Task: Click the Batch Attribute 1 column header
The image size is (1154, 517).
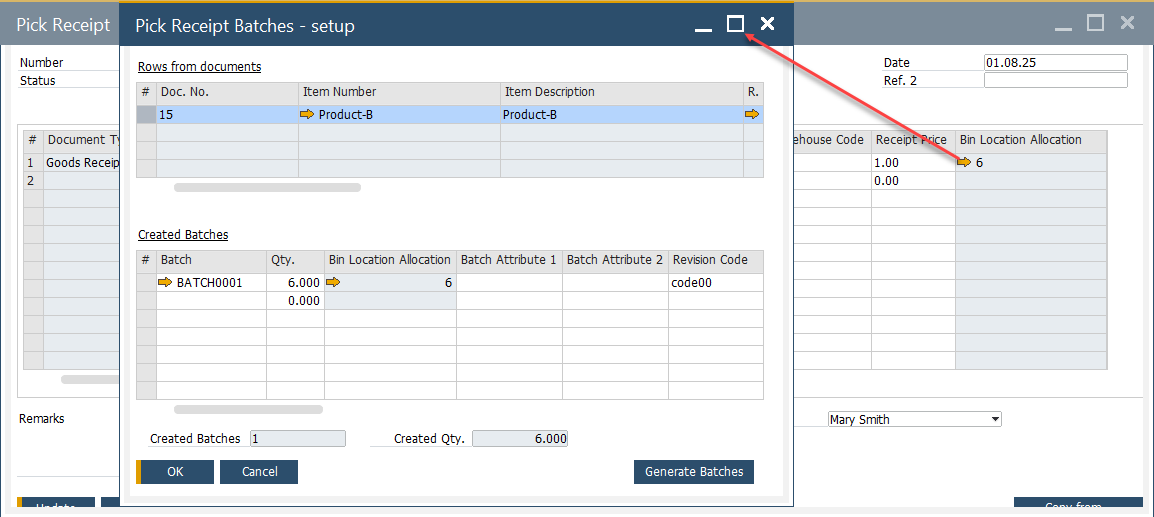Action: tap(509, 260)
